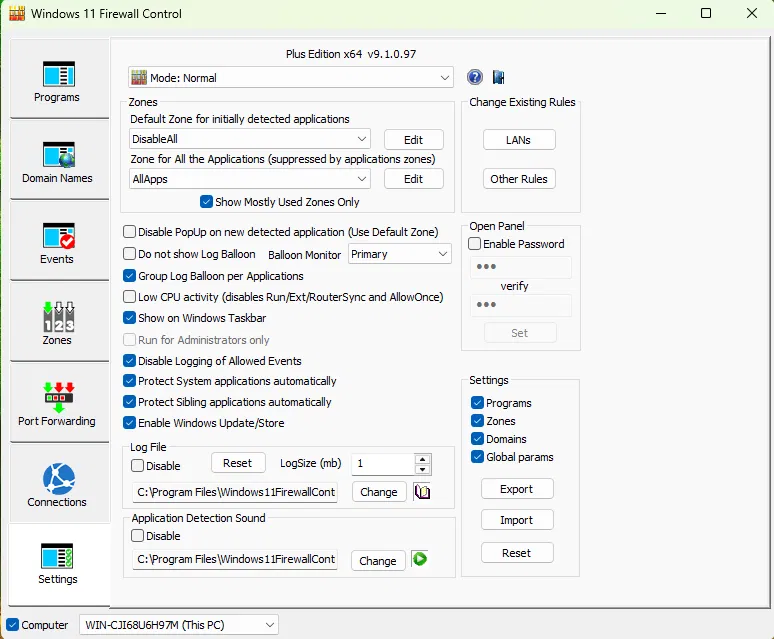Uncheck Global params checkbox
774x639 pixels.
pos(477,457)
